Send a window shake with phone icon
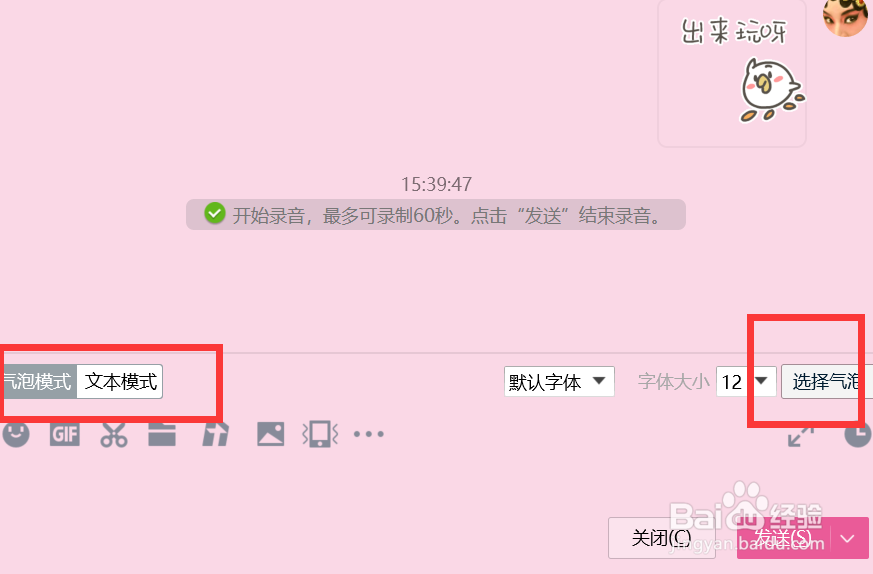This screenshot has width=873, height=574. (x=320, y=434)
